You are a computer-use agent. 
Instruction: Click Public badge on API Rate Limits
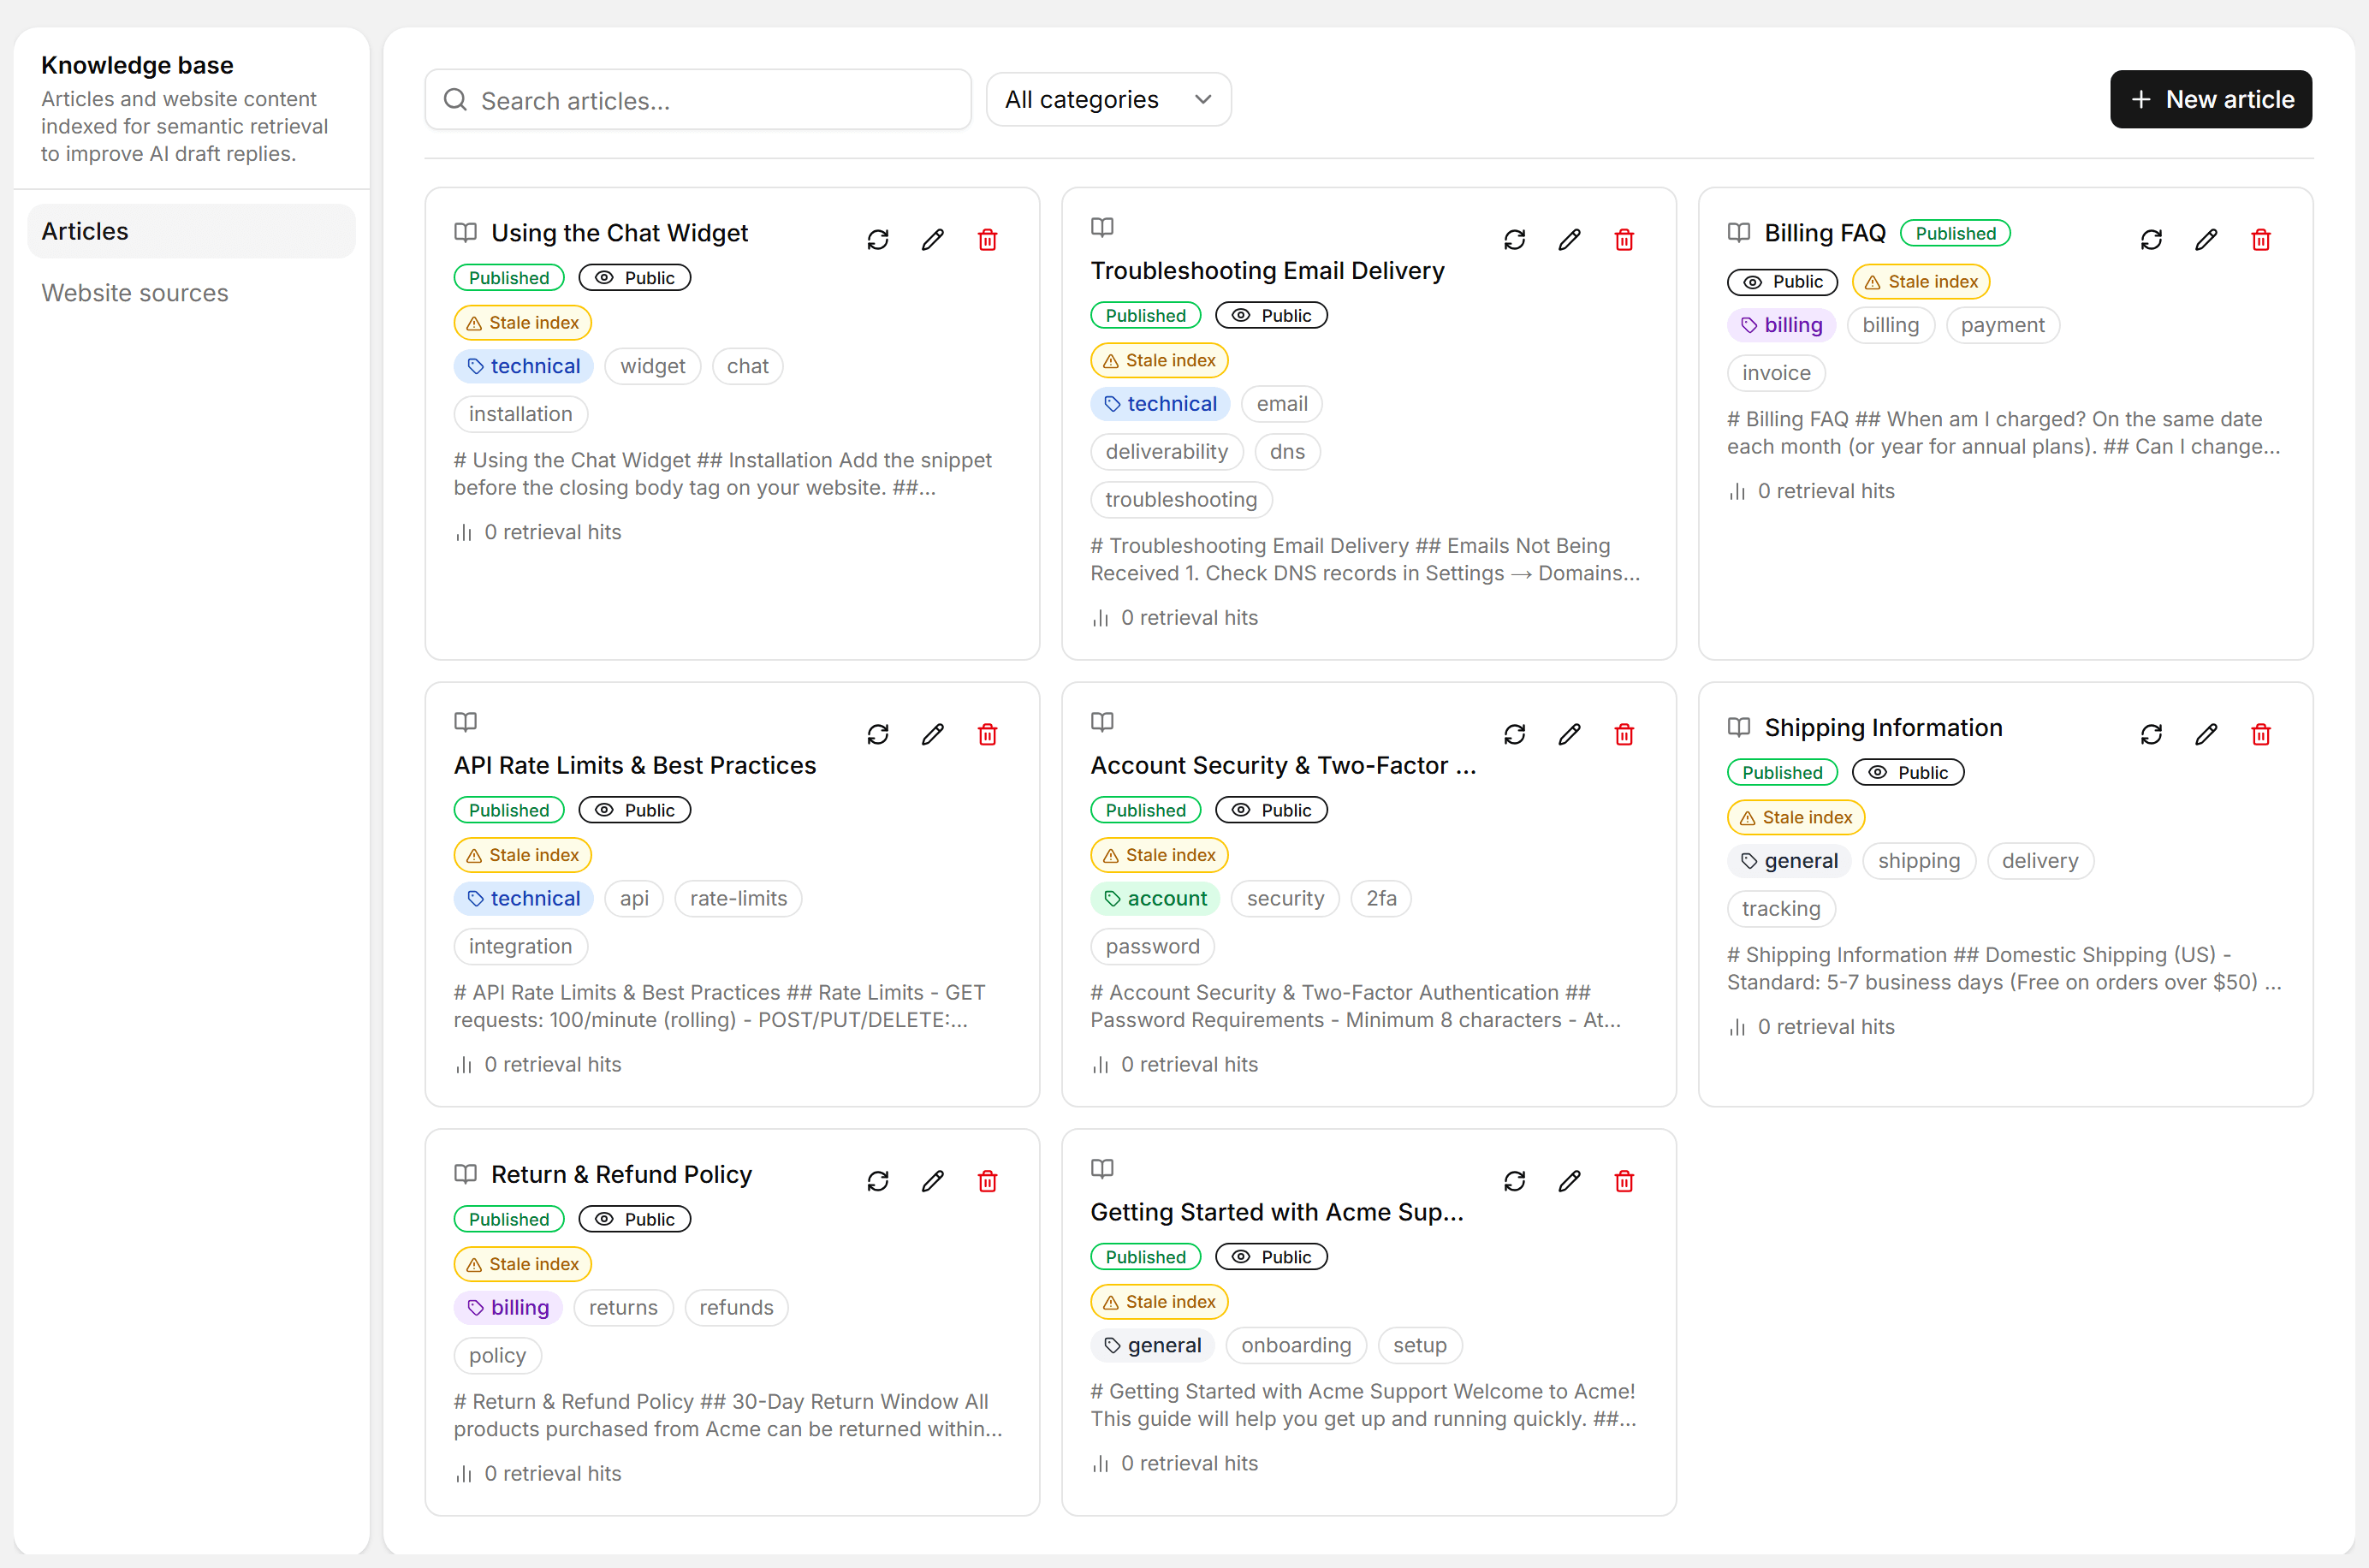point(635,810)
